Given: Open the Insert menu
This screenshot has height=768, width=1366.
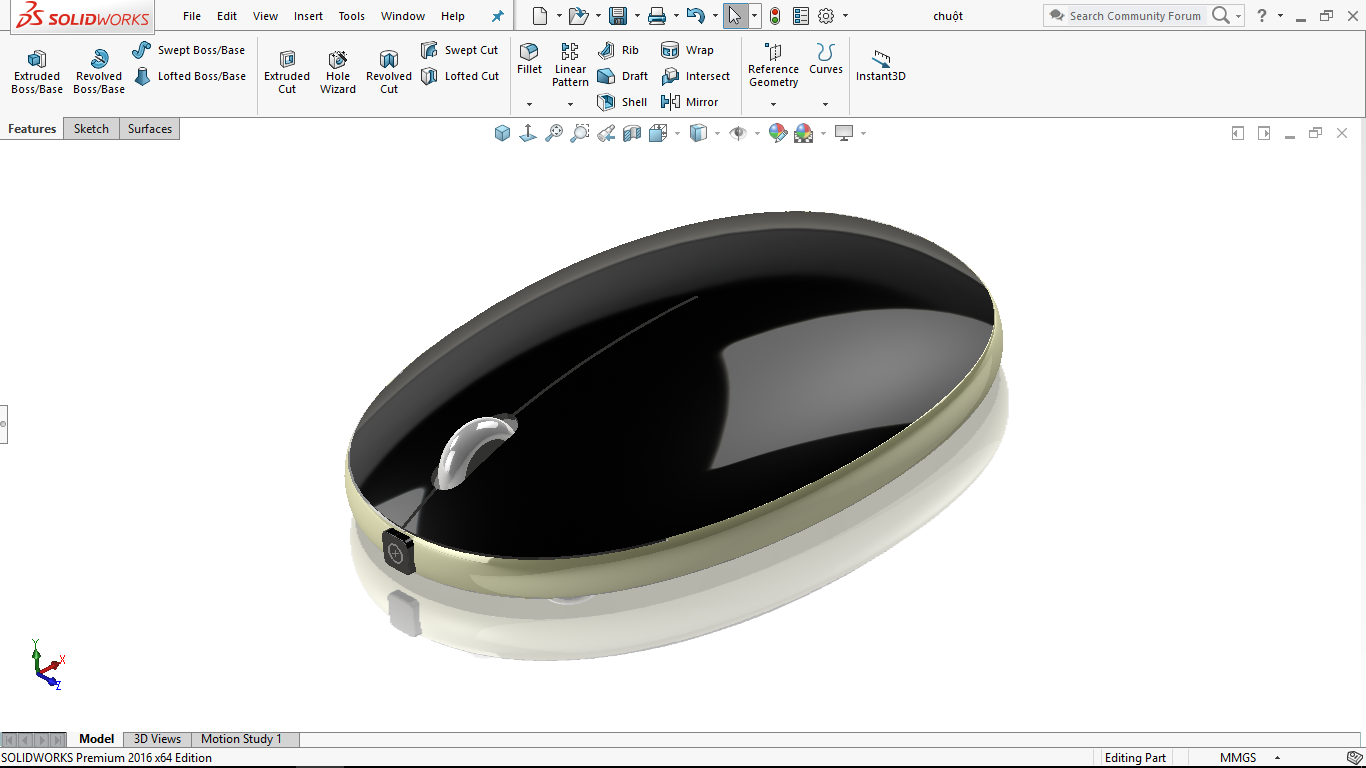Looking at the screenshot, I should [x=309, y=16].
